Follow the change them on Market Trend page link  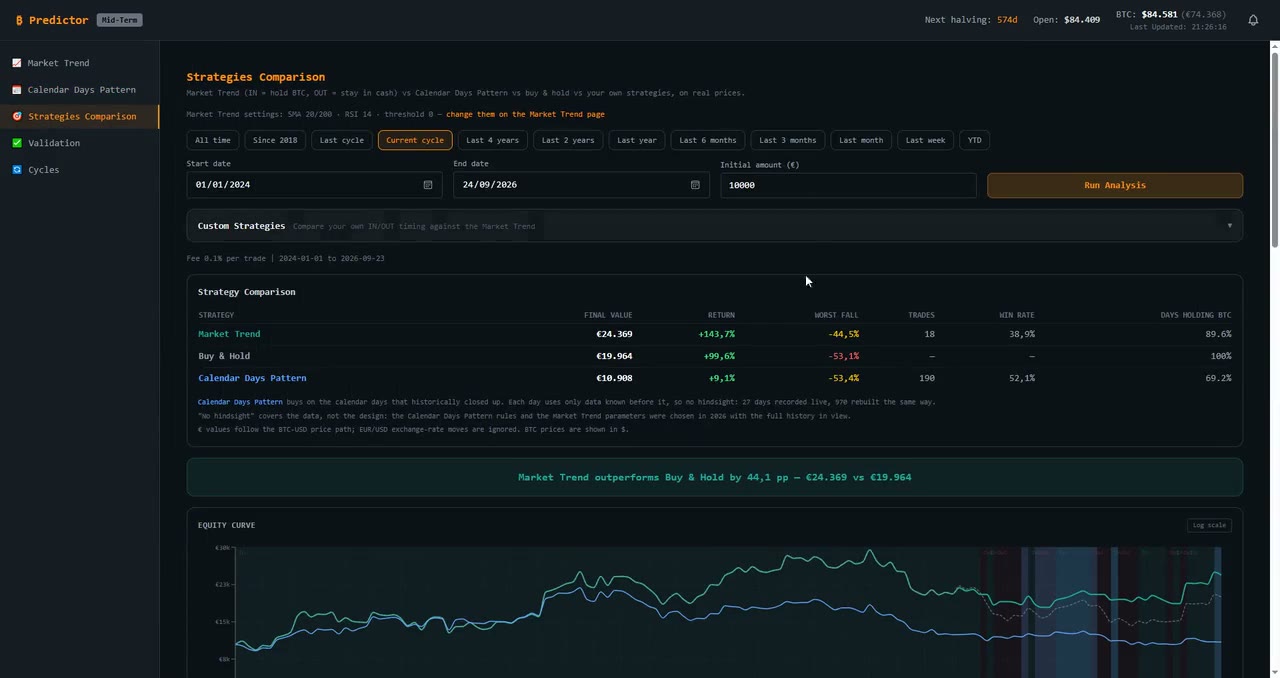525,114
